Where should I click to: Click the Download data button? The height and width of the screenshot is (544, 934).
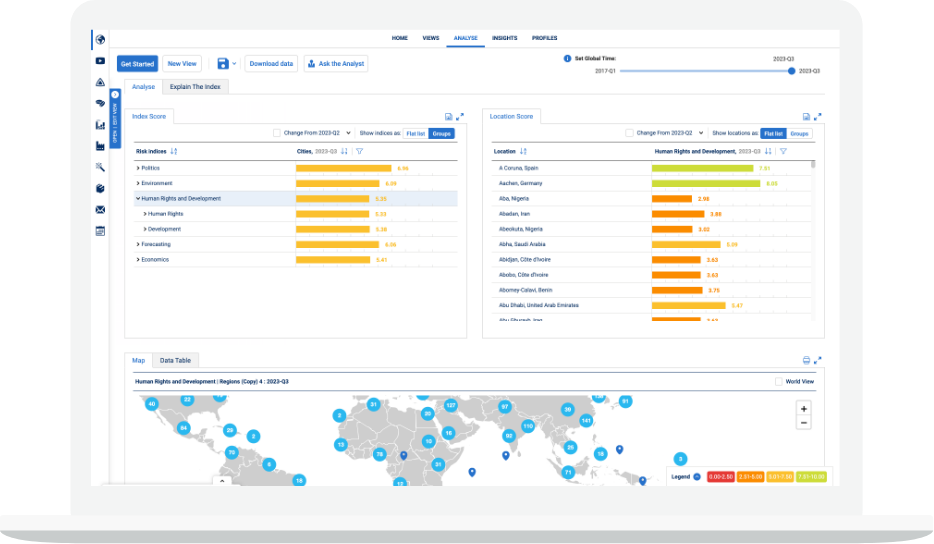pyautogui.click(x=271, y=63)
